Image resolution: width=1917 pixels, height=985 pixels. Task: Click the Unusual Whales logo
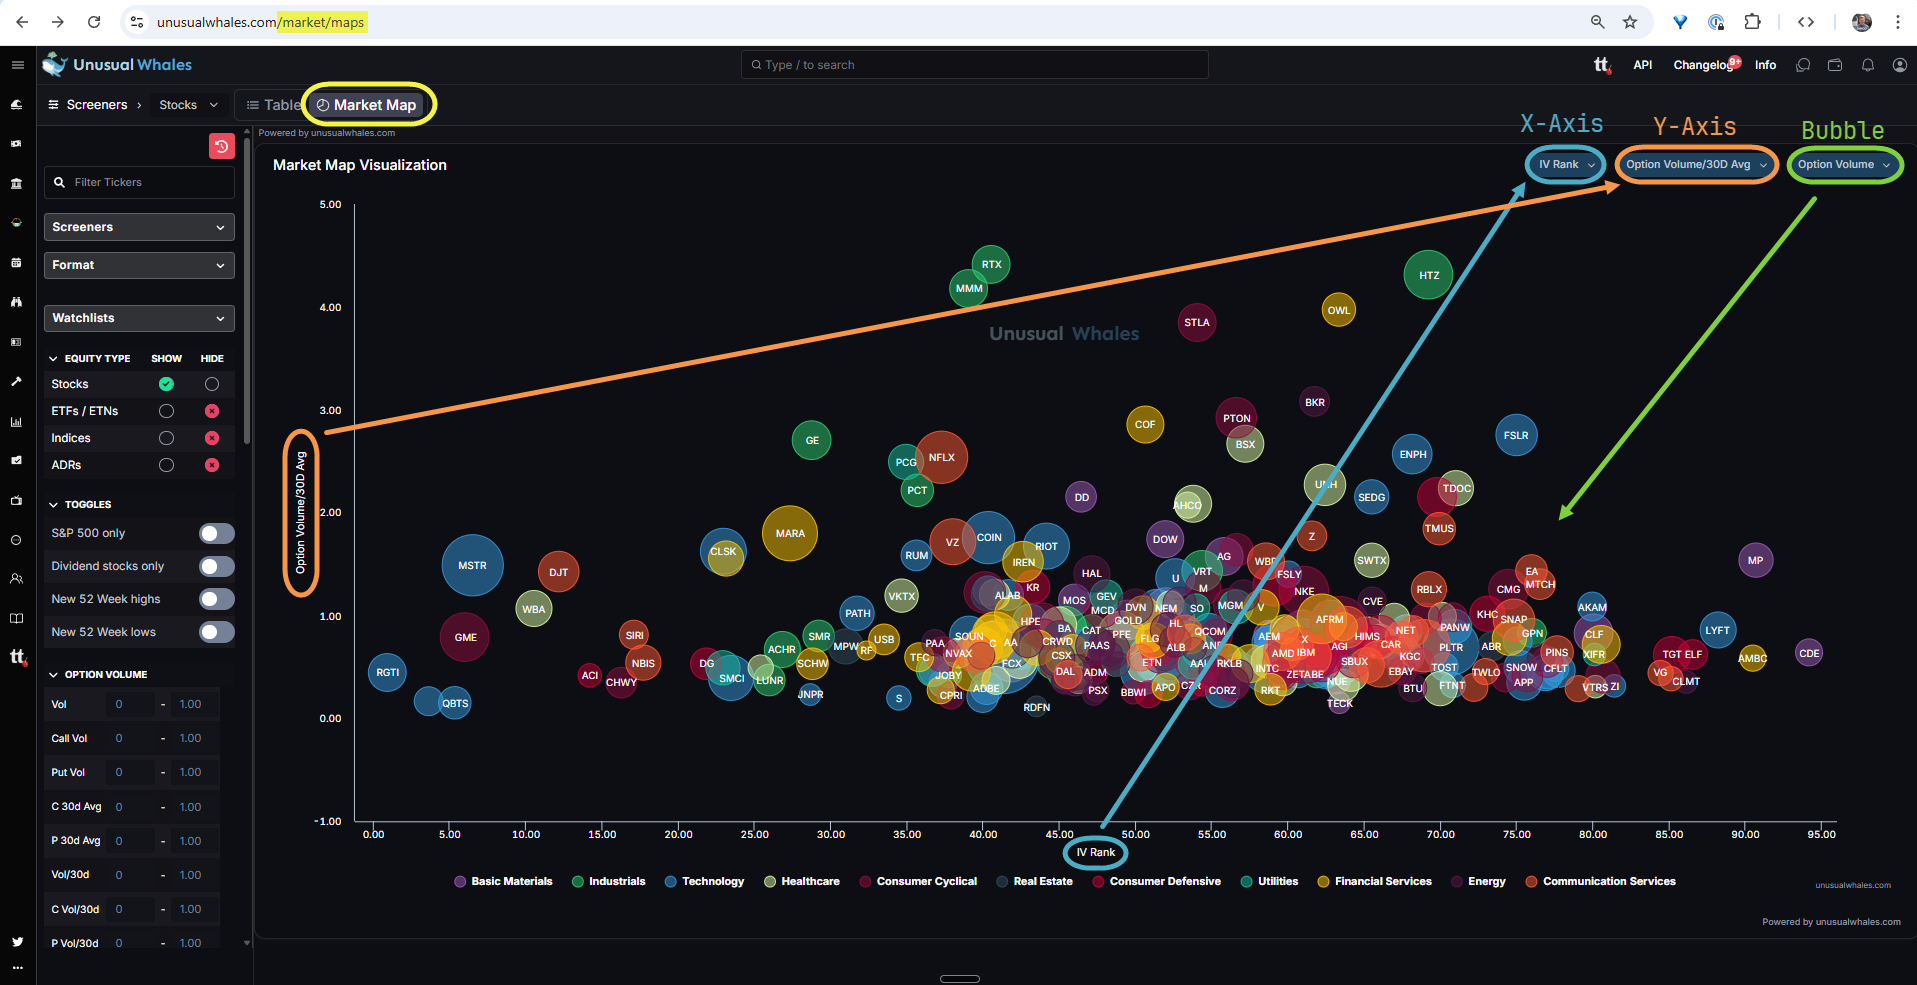click(x=117, y=65)
